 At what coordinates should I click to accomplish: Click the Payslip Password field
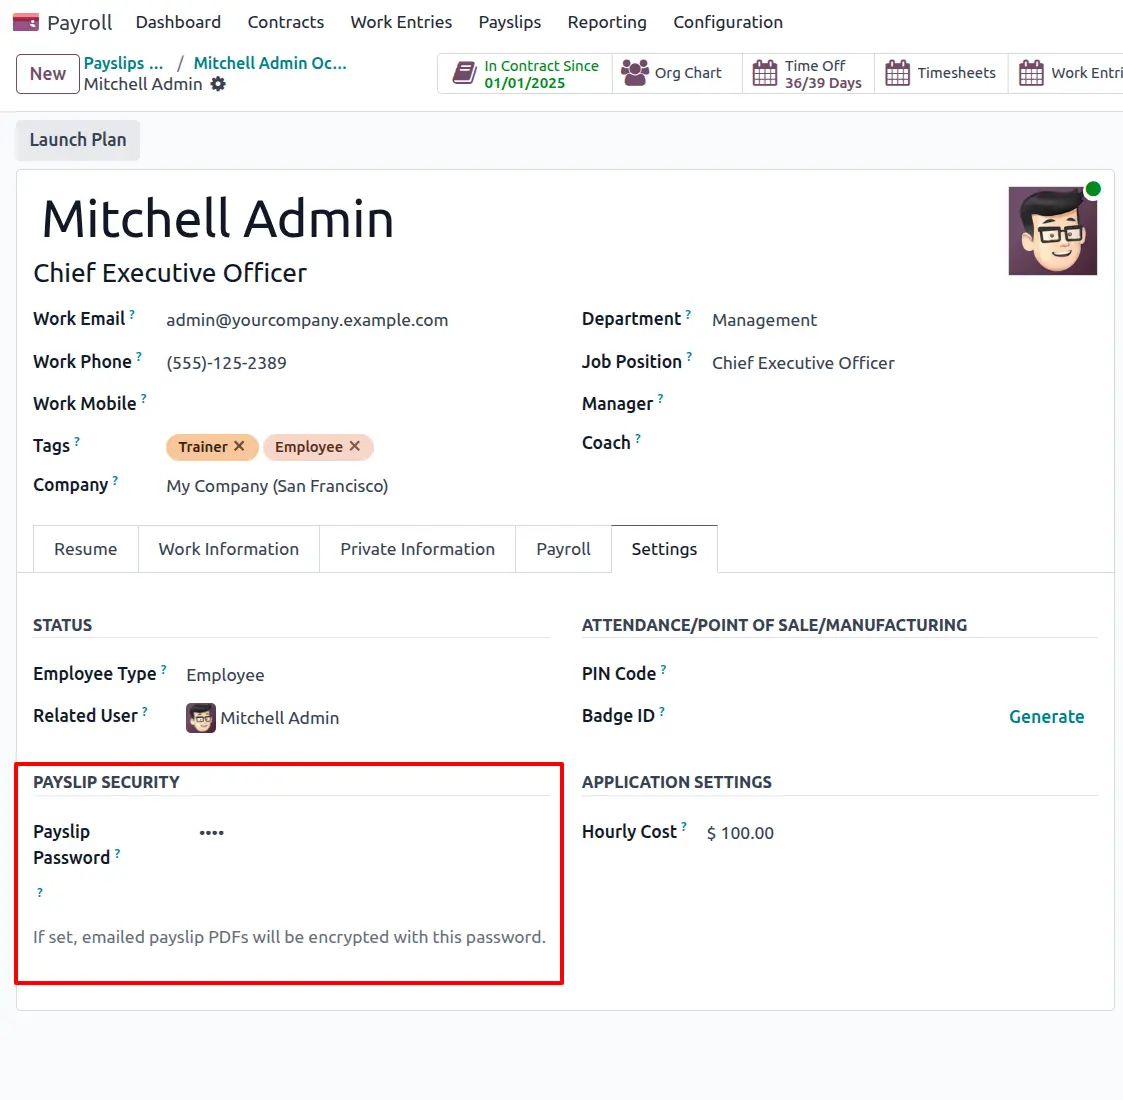[x=370, y=833]
